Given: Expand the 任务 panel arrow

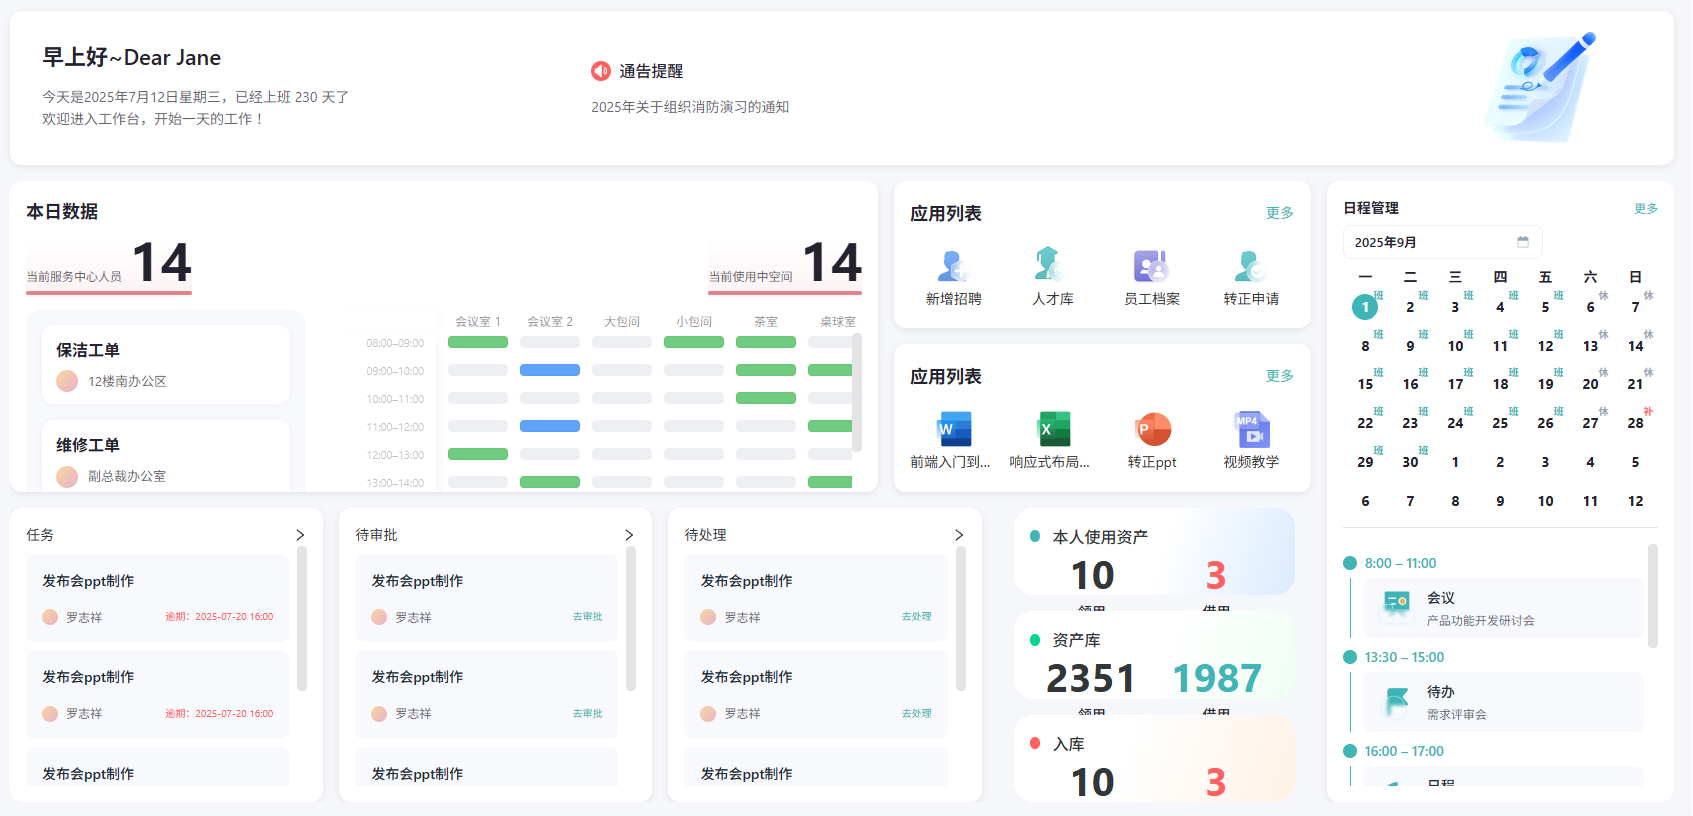Looking at the screenshot, I should click(x=300, y=535).
